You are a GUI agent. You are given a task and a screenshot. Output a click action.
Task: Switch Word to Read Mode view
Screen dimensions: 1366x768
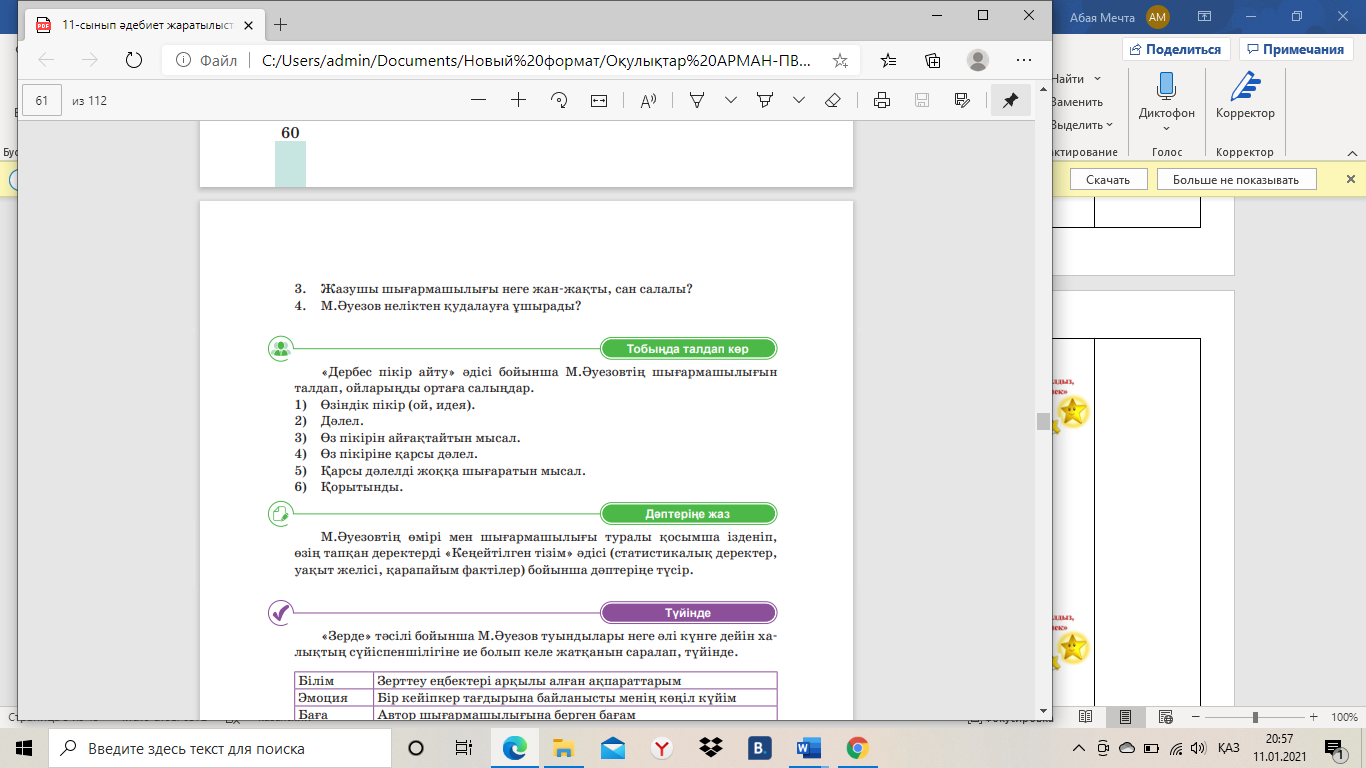1085,717
